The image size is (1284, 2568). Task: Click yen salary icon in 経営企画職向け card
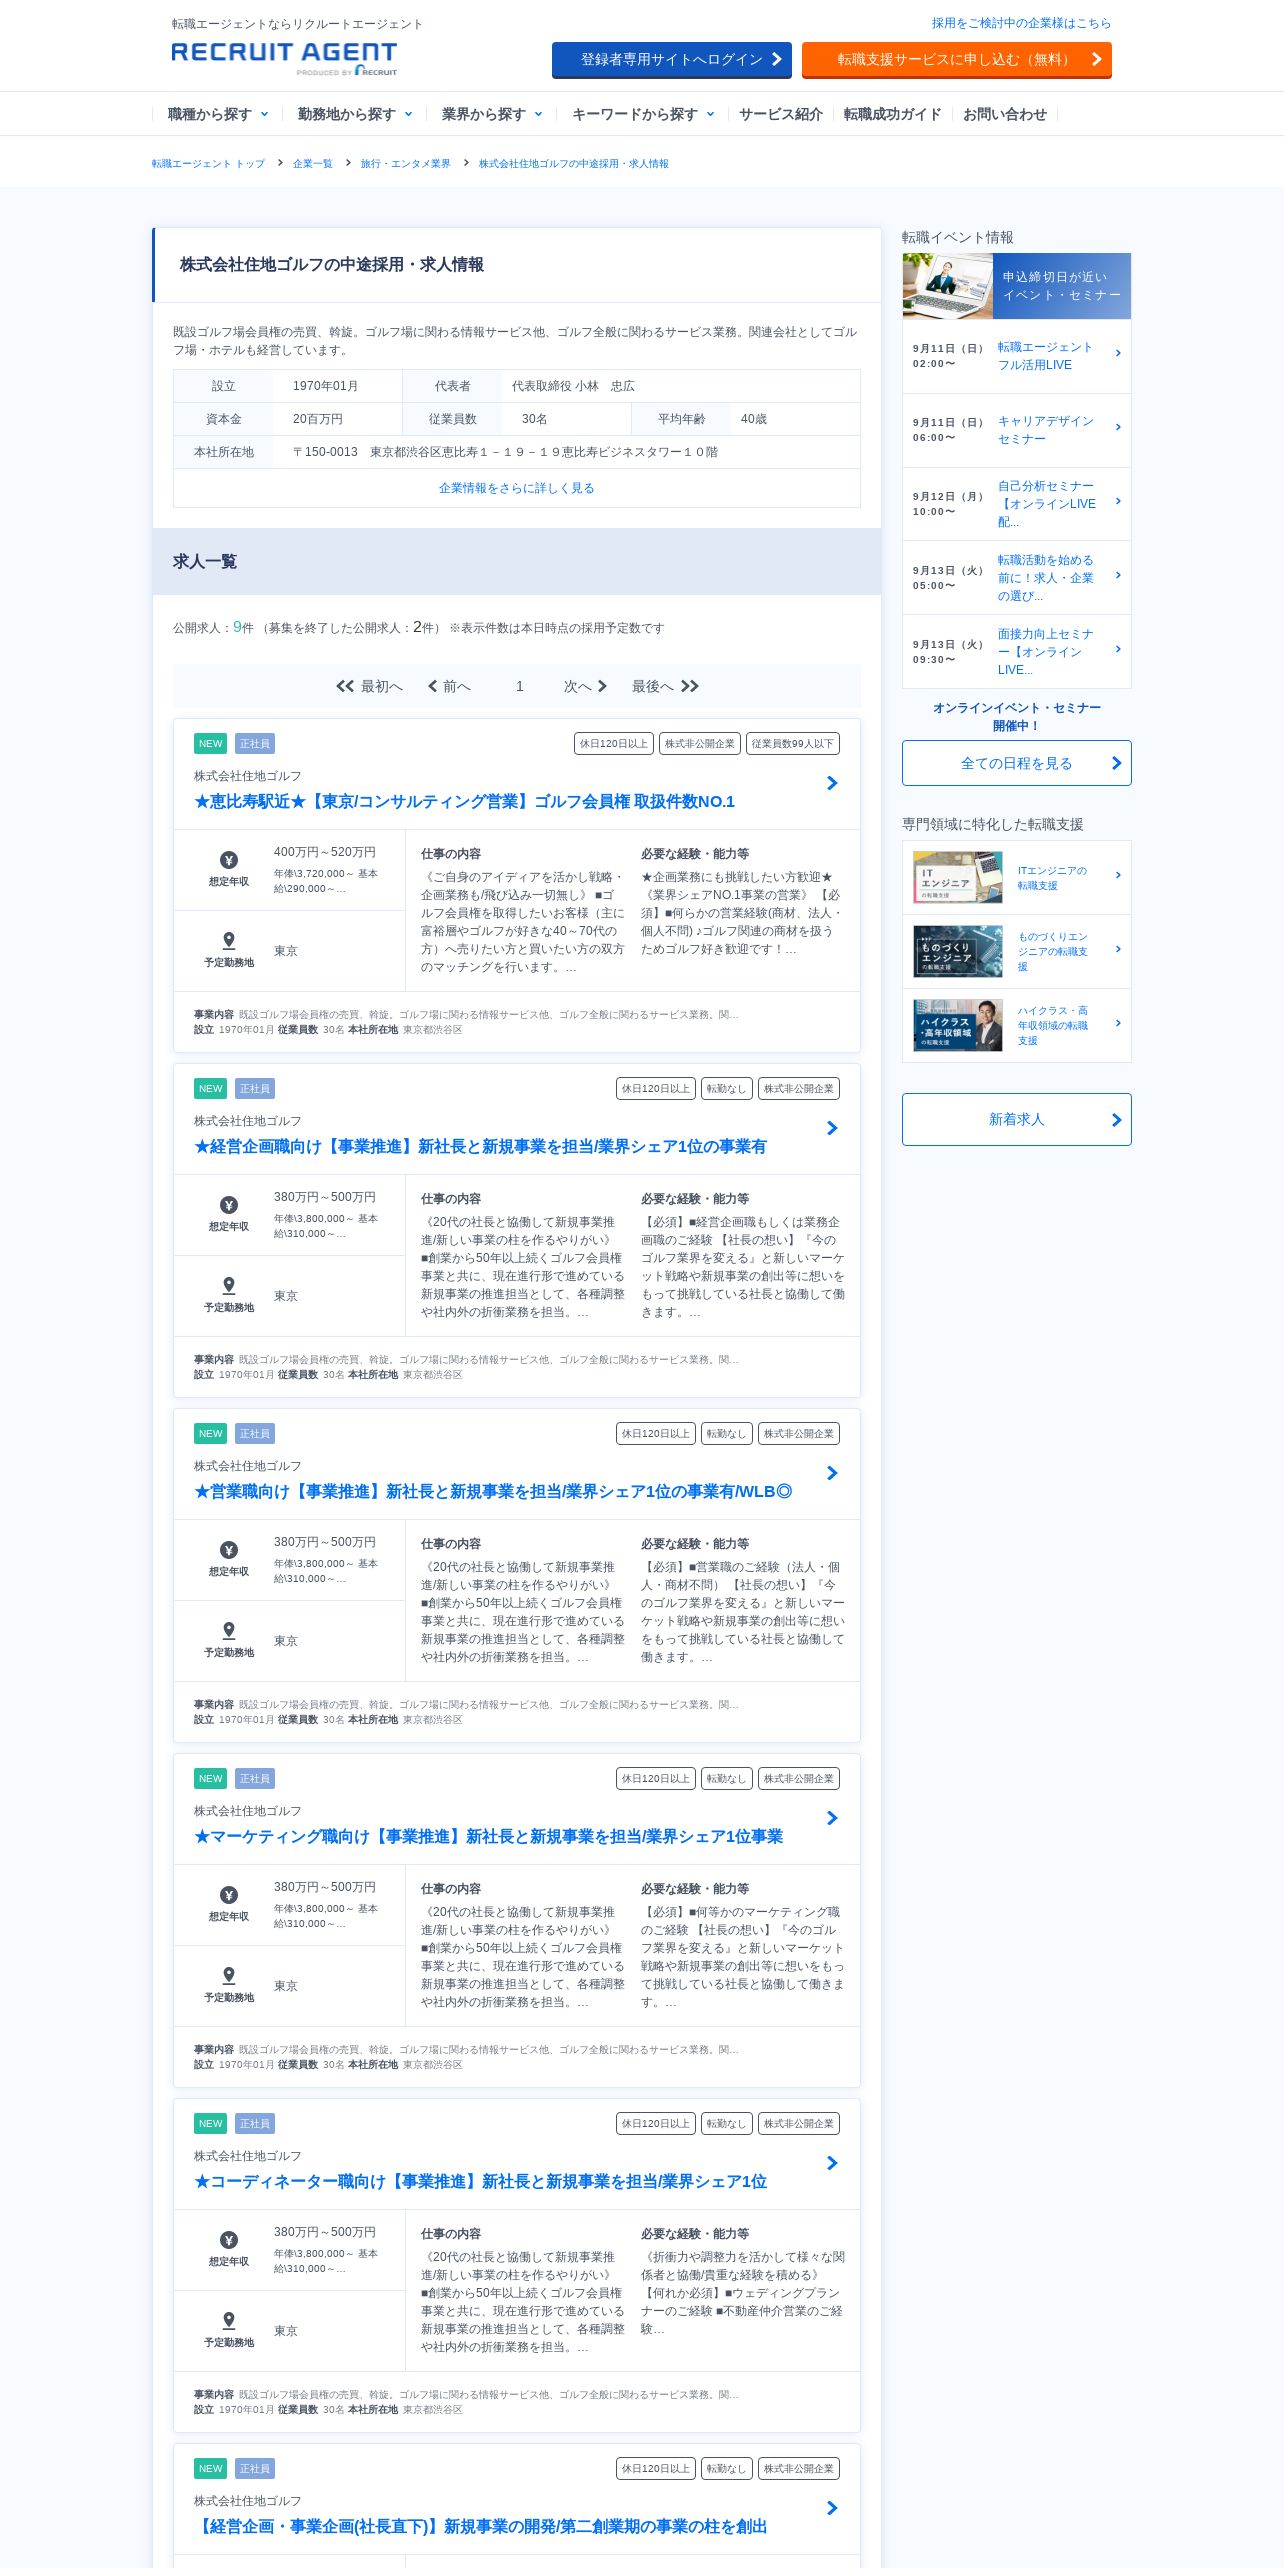pos(229,1205)
